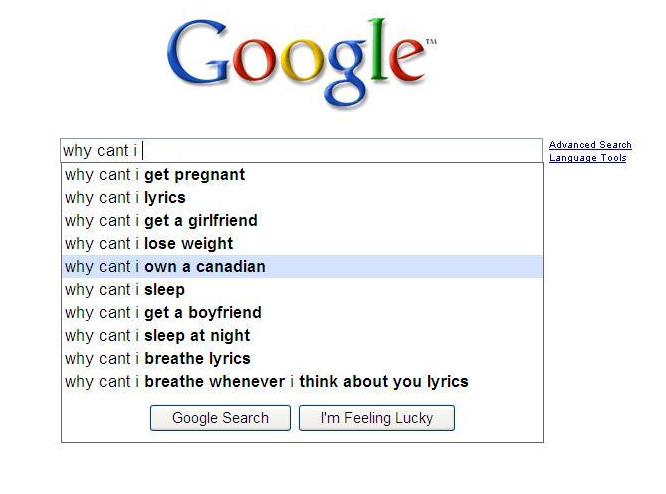Select suggestion 'why cant i get a boyfriend'
The height and width of the screenshot is (494, 666).
[x=302, y=312]
